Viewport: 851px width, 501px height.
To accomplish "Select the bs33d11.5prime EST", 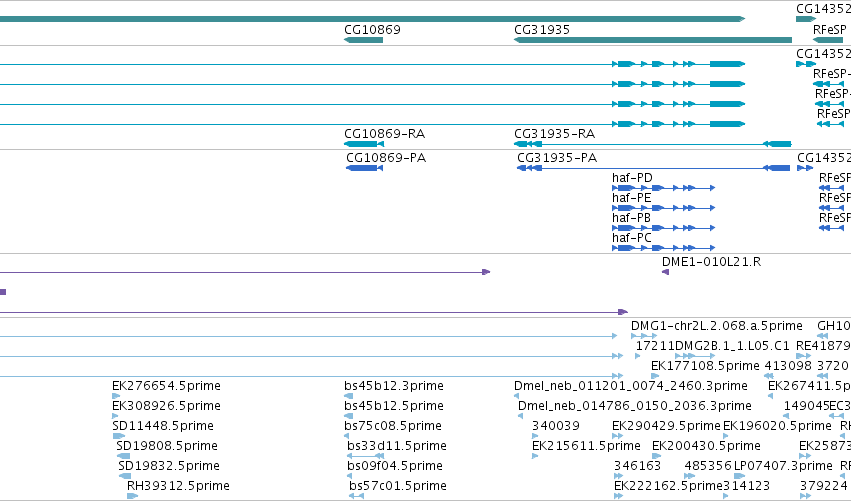I will [x=365, y=456].
